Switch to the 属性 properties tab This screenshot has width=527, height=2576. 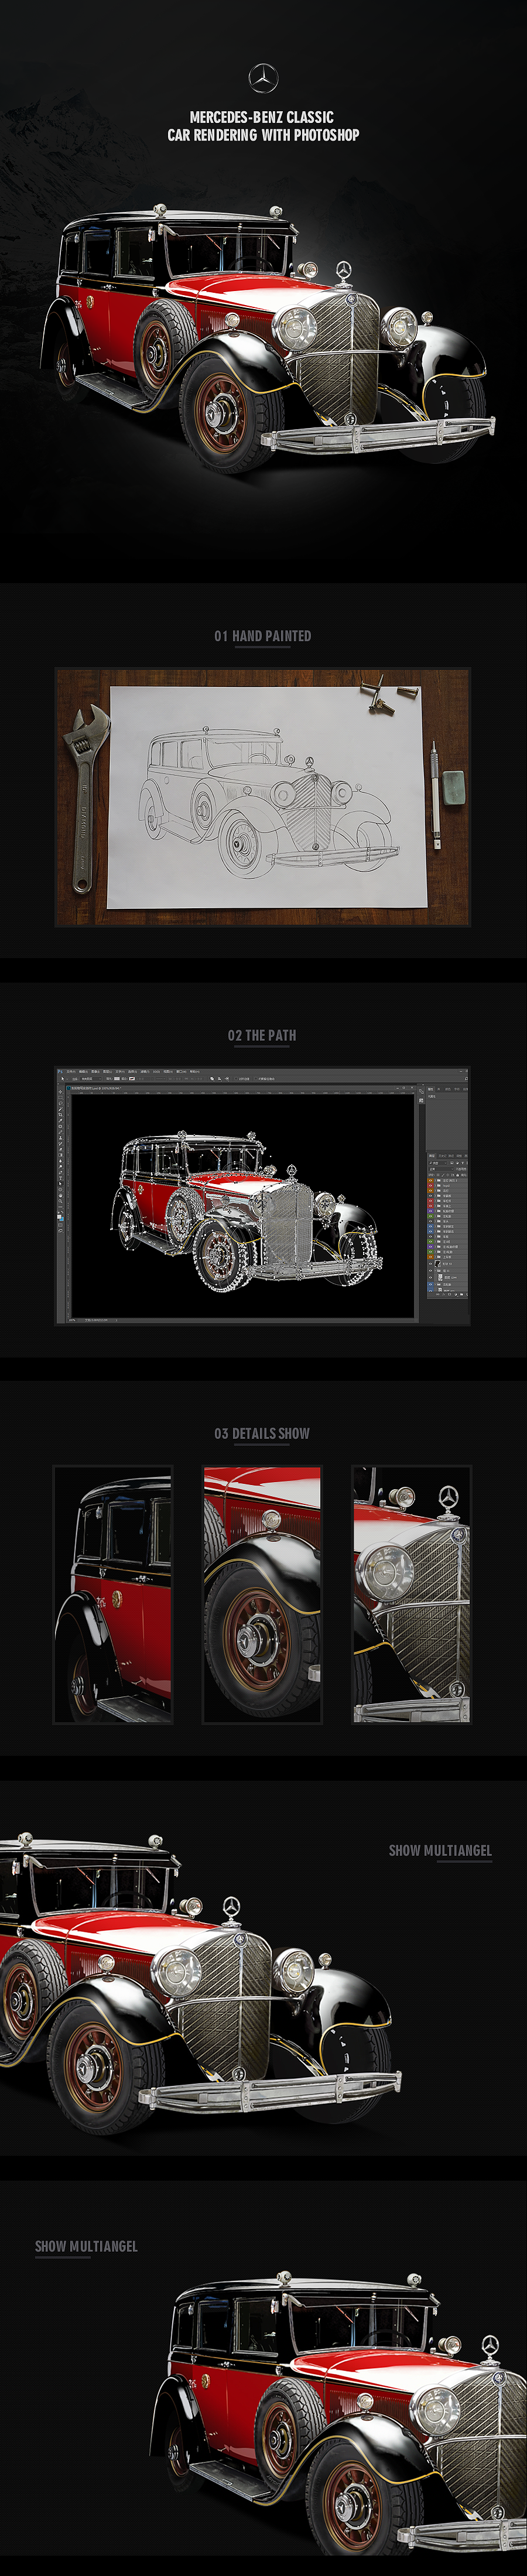point(431,1090)
